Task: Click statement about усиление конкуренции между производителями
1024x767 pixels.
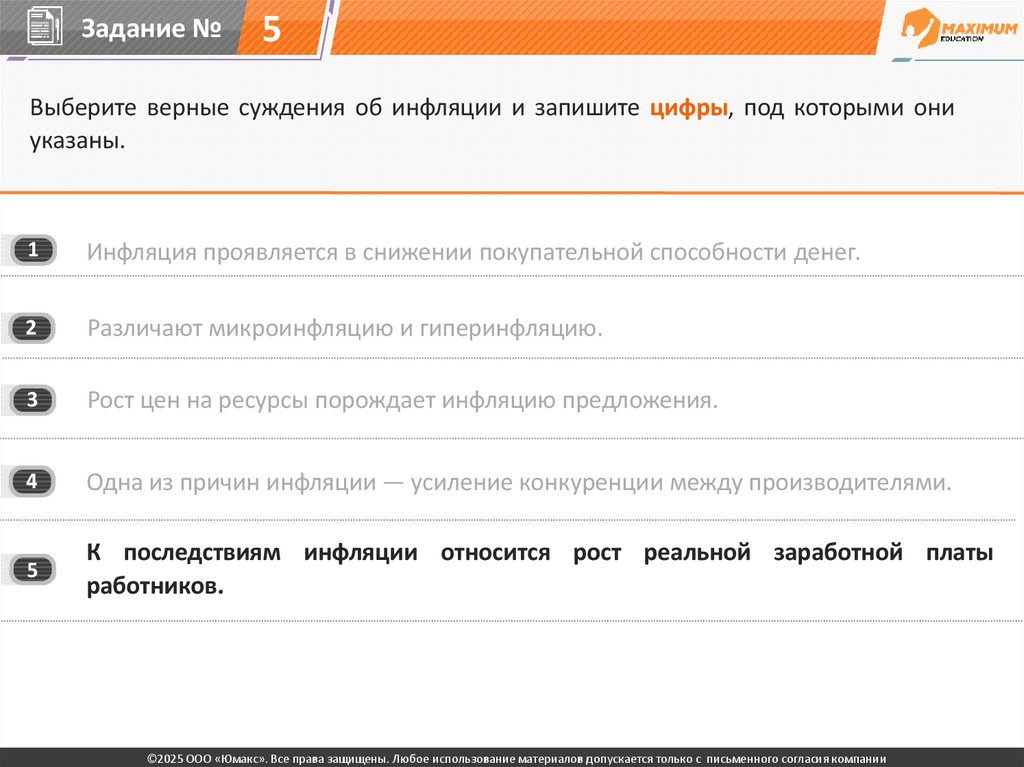Action: [519, 482]
